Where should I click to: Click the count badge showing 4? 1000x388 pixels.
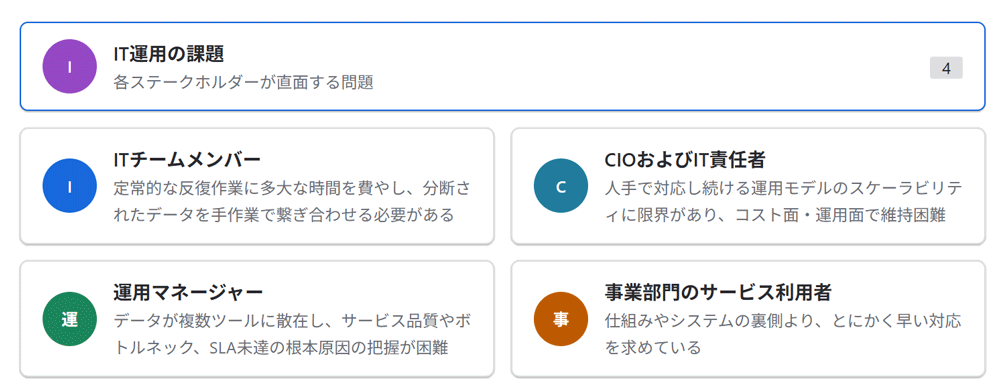coord(946,68)
